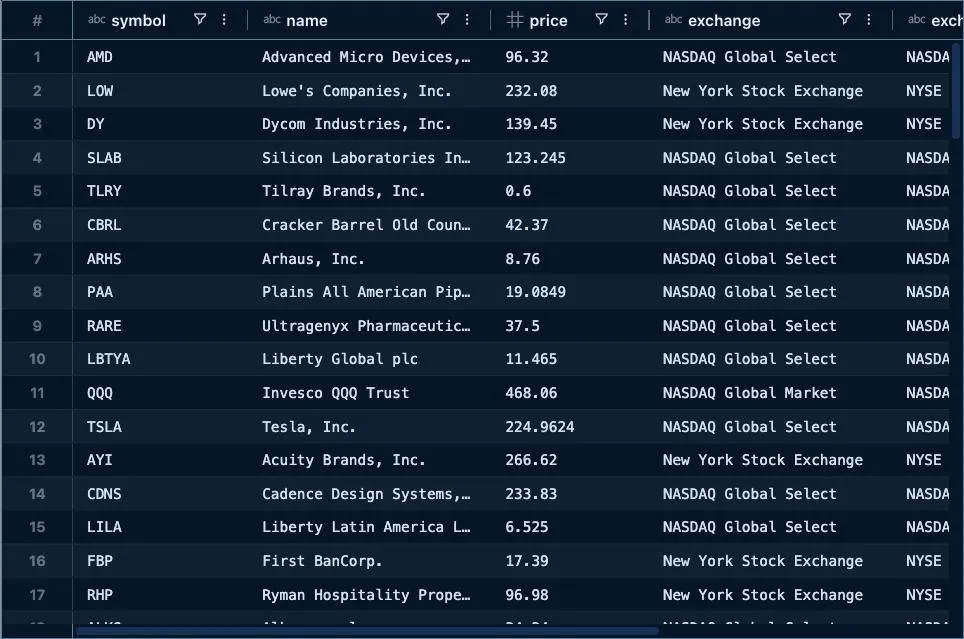
Task: Select the ARHS symbol cell
Action: [x=160, y=258]
